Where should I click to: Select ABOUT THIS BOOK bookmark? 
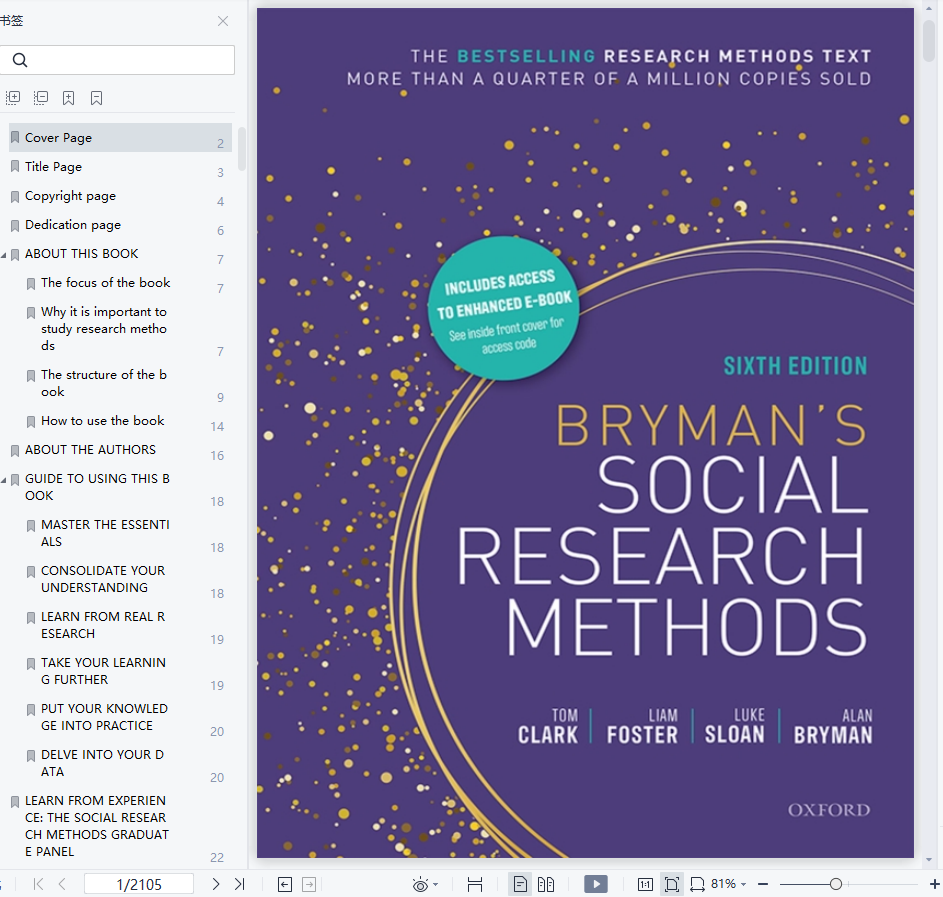tap(81, 254)
